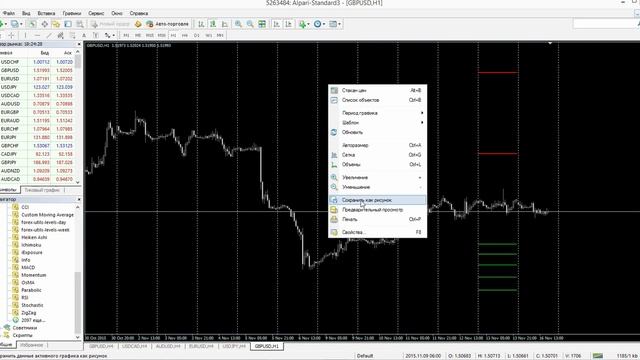This screenshot has height=360, width=640.
Task: Click the zoom in magnifier toolbar icon
Action: tap(238, 24)
